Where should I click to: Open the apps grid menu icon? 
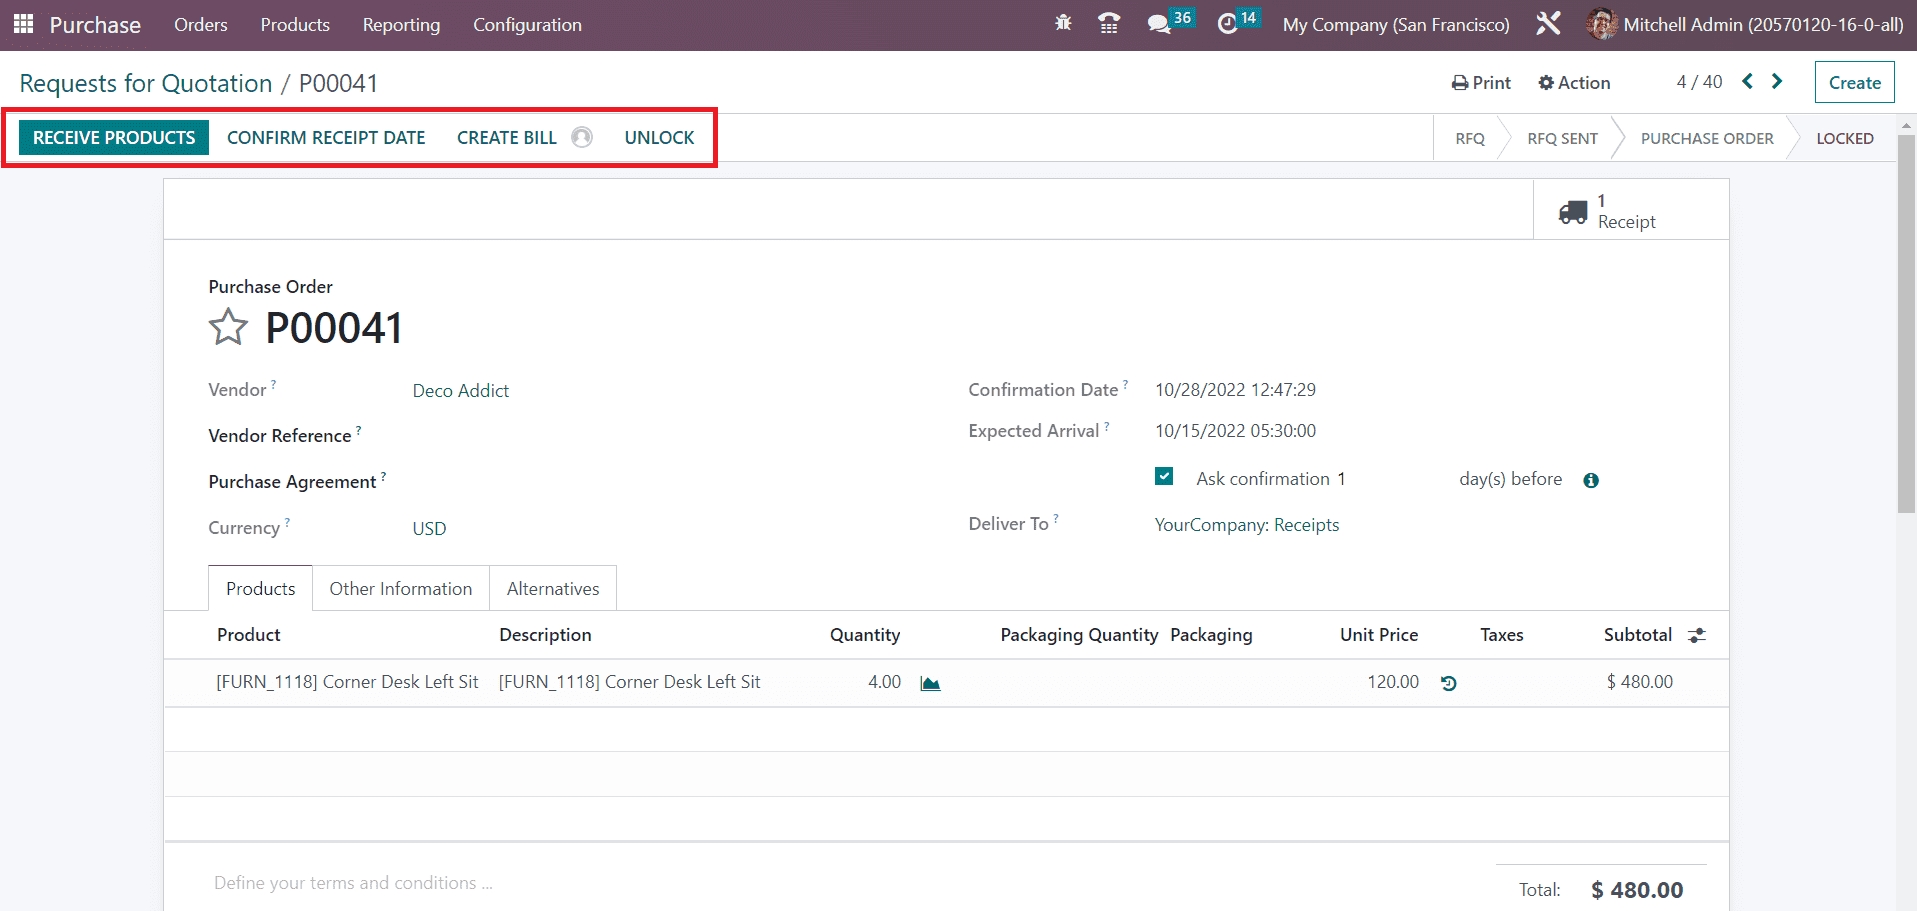tap(23, 24)
